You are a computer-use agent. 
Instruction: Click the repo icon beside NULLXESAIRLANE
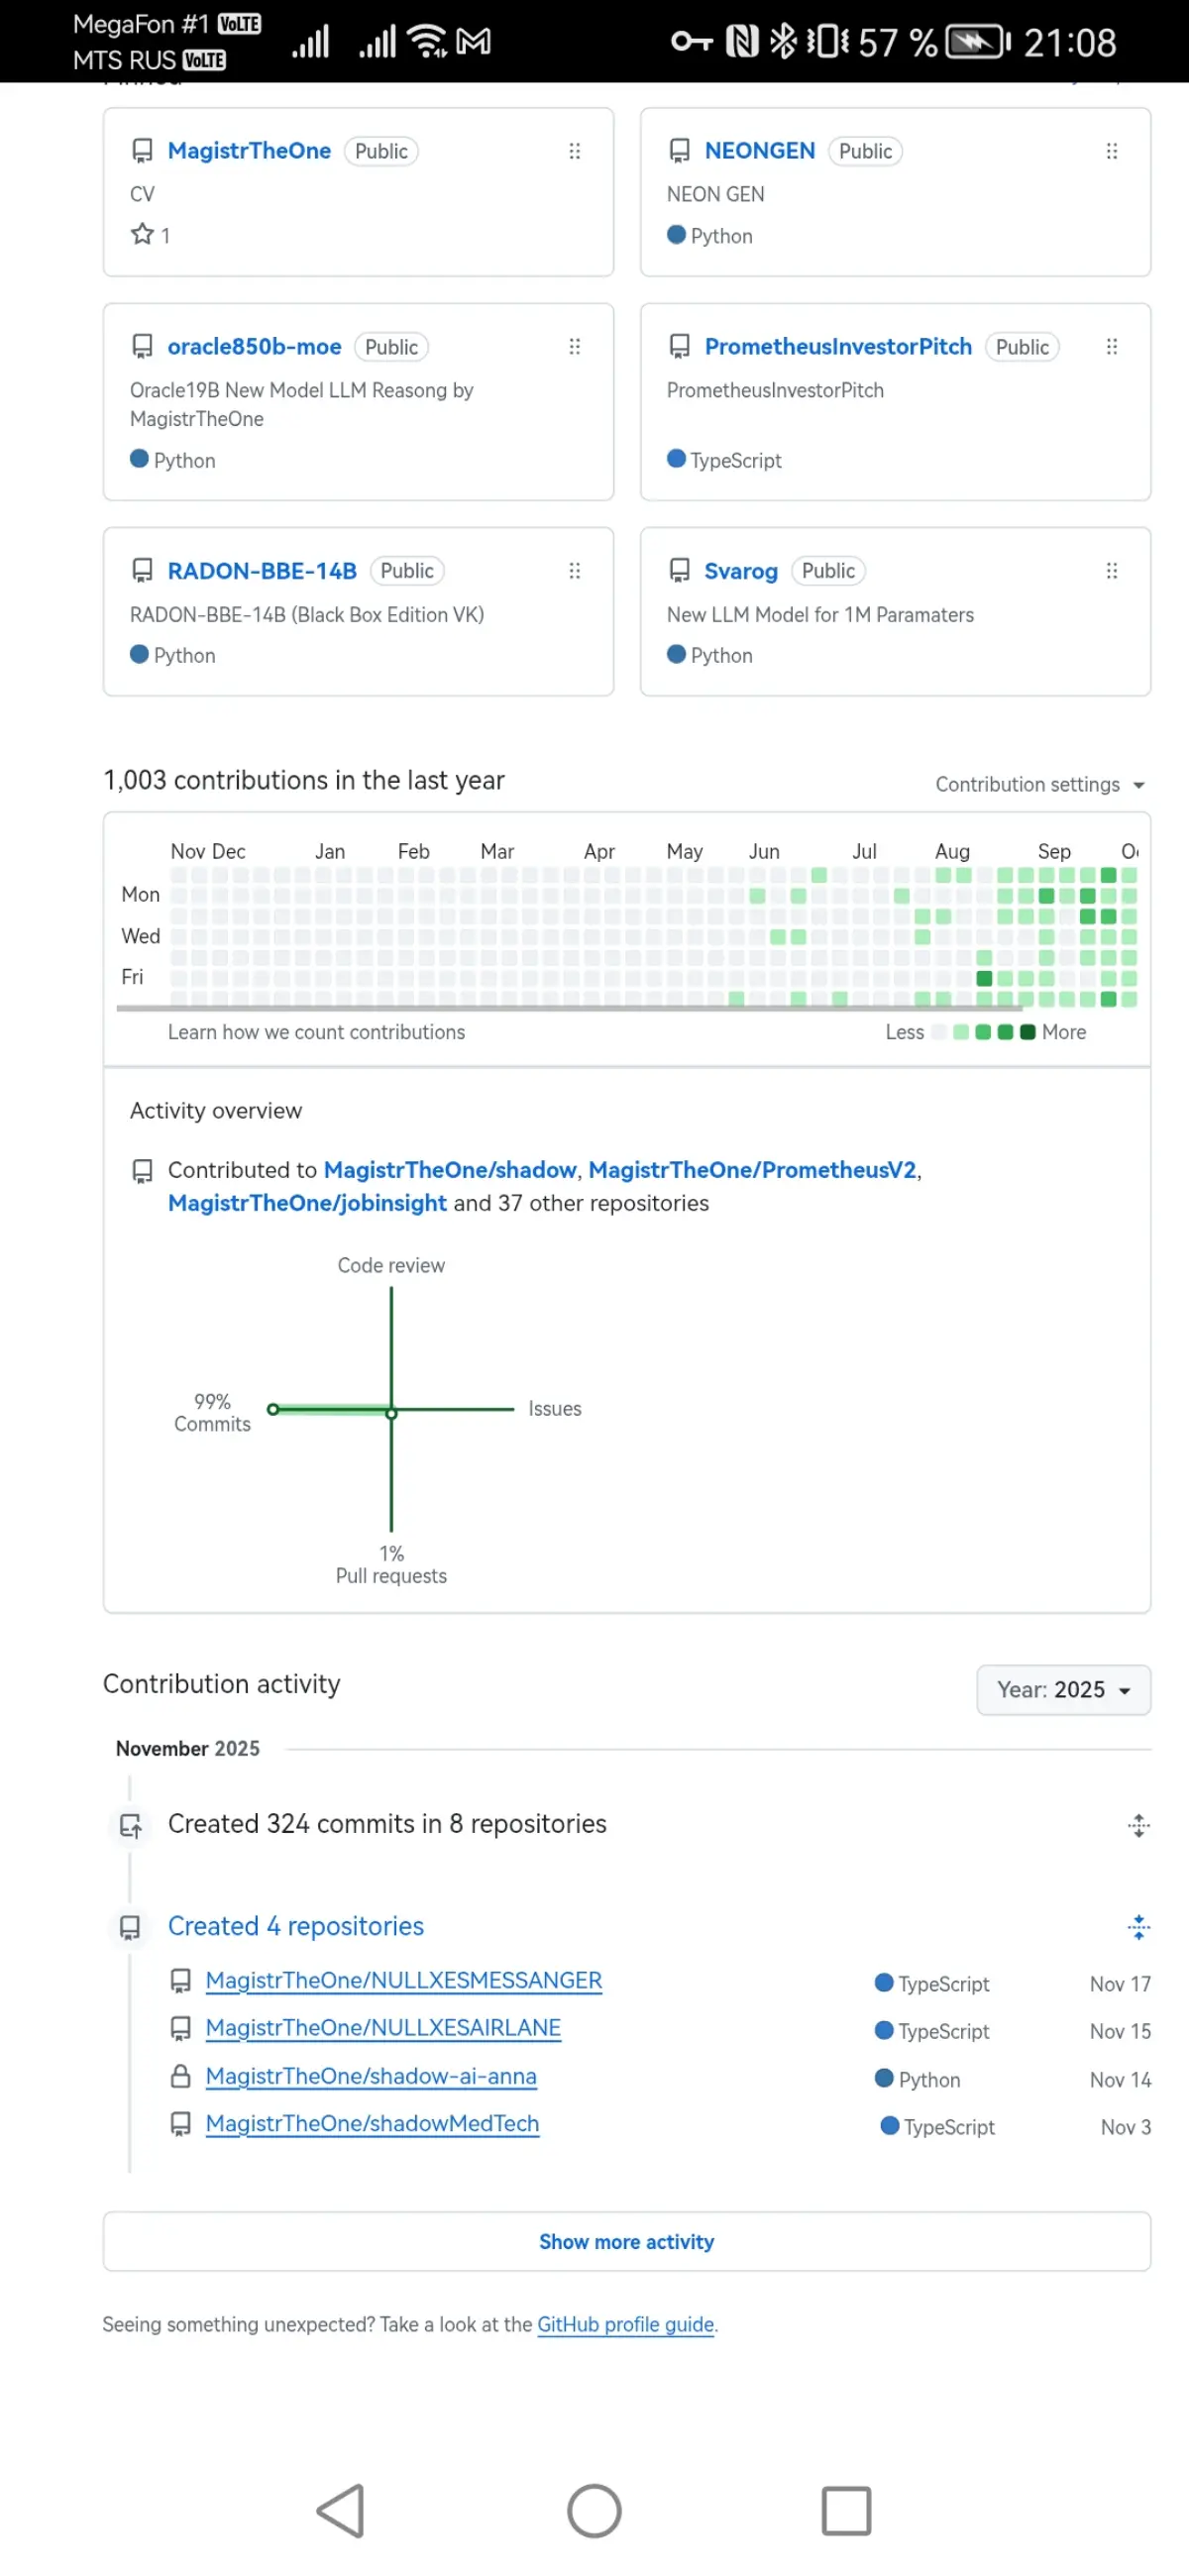pyautogui.click(x=180, y=2028)
